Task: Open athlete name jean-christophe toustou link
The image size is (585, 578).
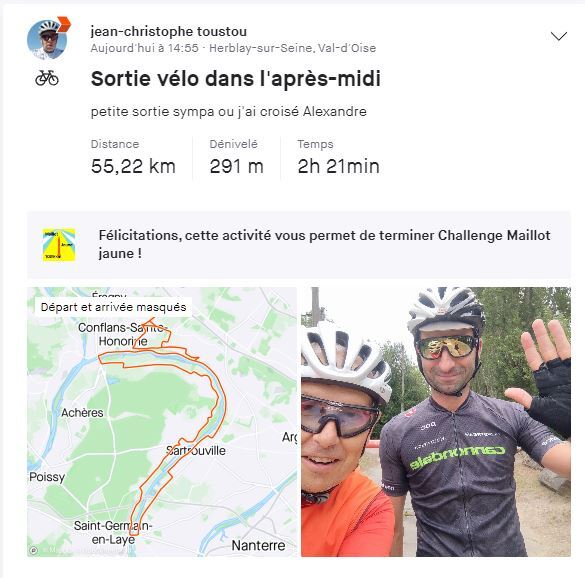Action: (x=169, y=31)
